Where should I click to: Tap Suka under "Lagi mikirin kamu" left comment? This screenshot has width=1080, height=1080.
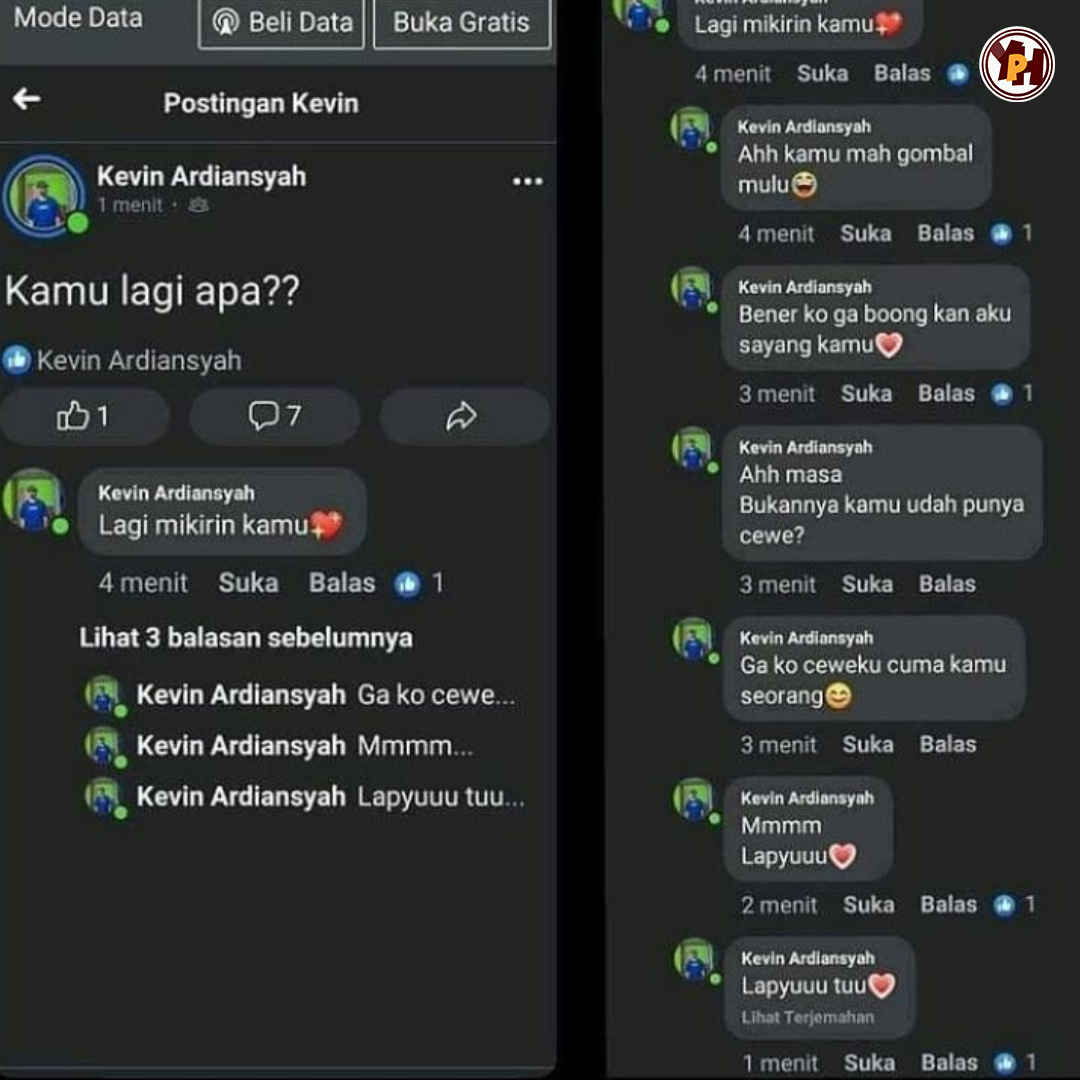[x=249, y=583]
